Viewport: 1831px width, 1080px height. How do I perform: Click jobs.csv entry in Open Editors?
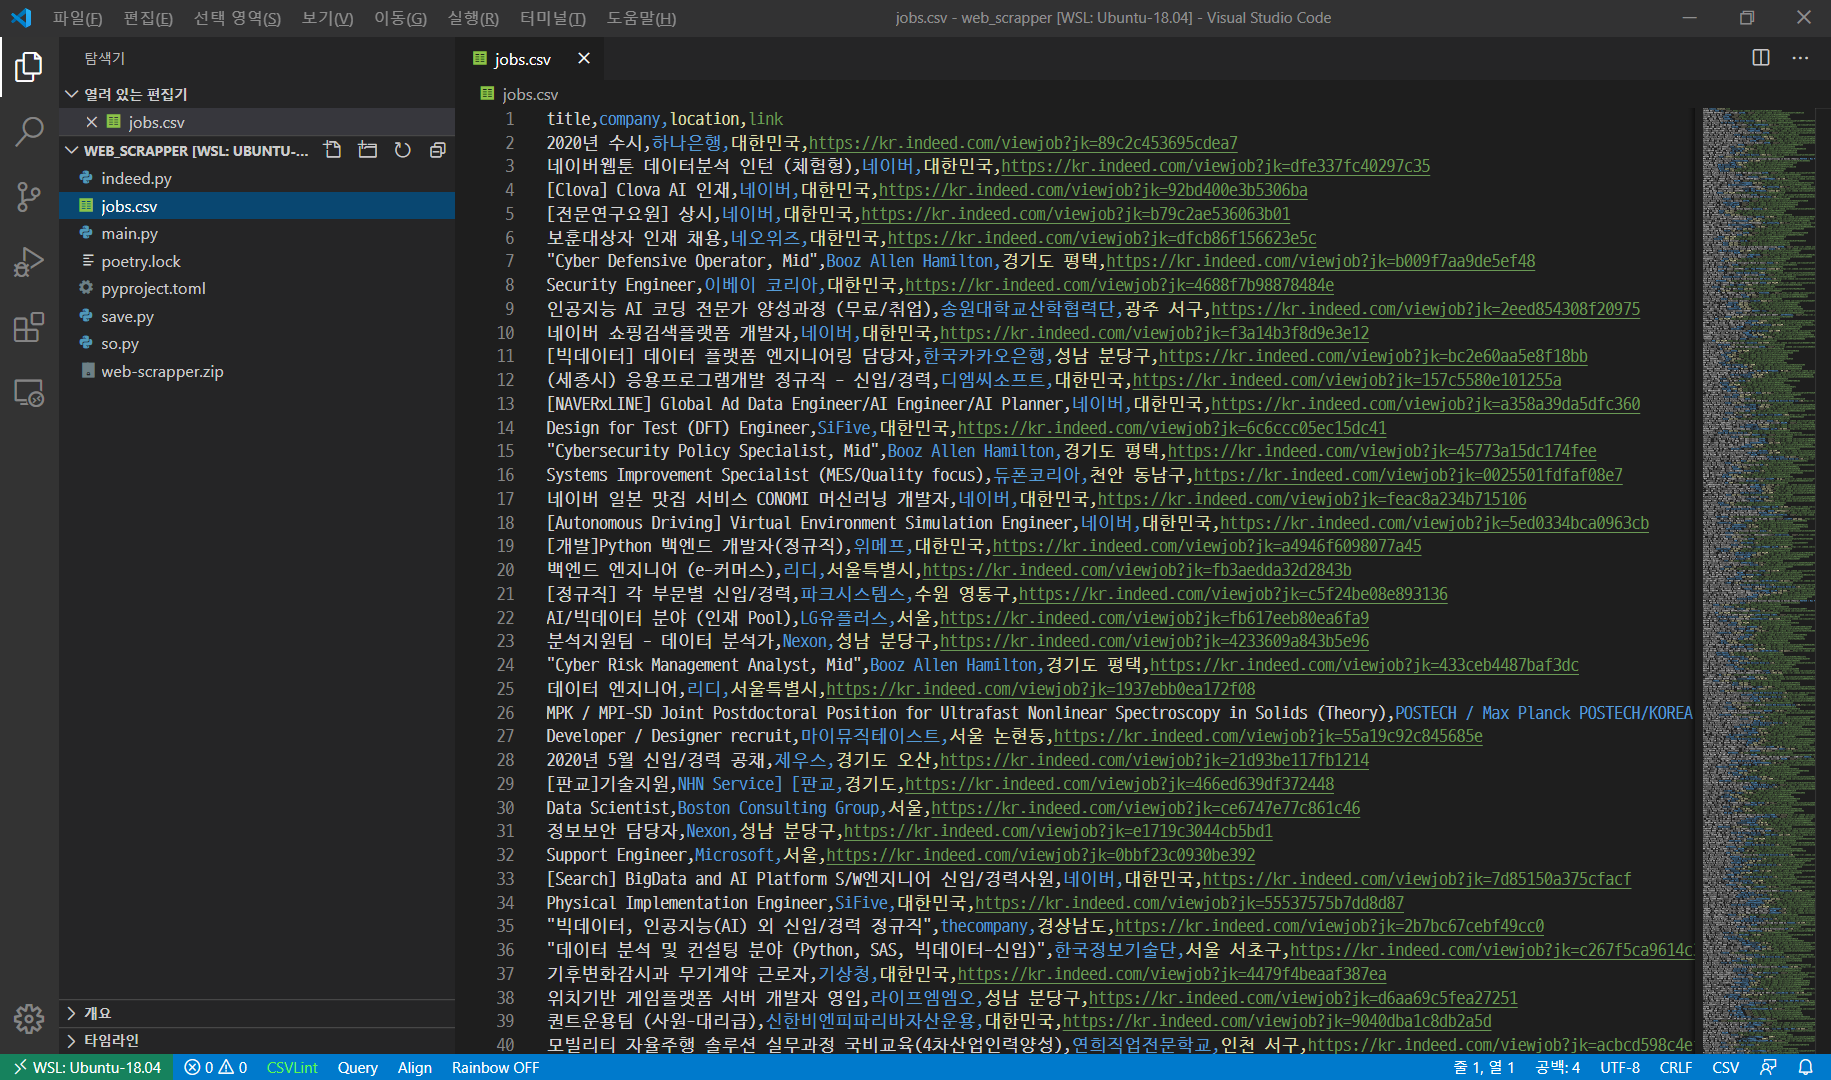[x=257, y=122]
